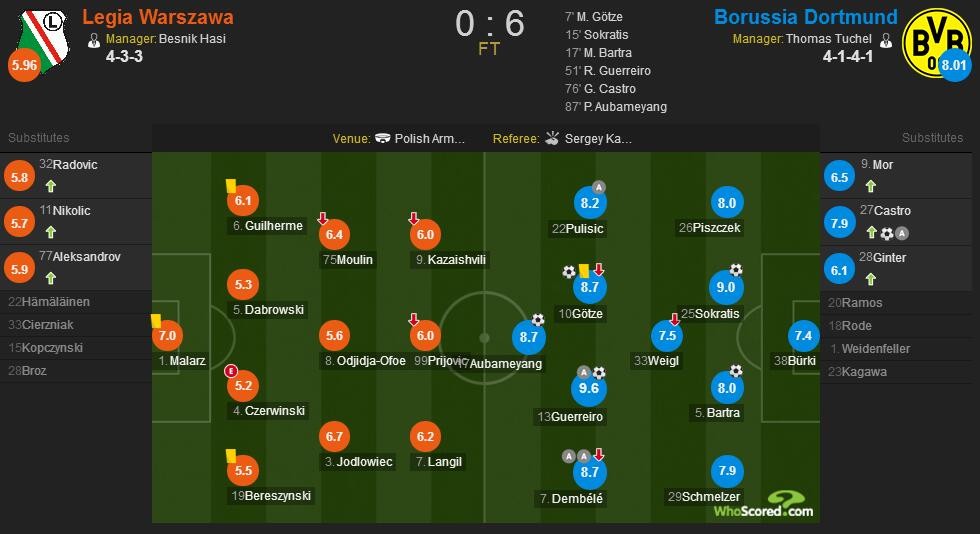Open the Borussia Dortmund team name link
This screenshot has height=534, width=980.
(806, 17)
